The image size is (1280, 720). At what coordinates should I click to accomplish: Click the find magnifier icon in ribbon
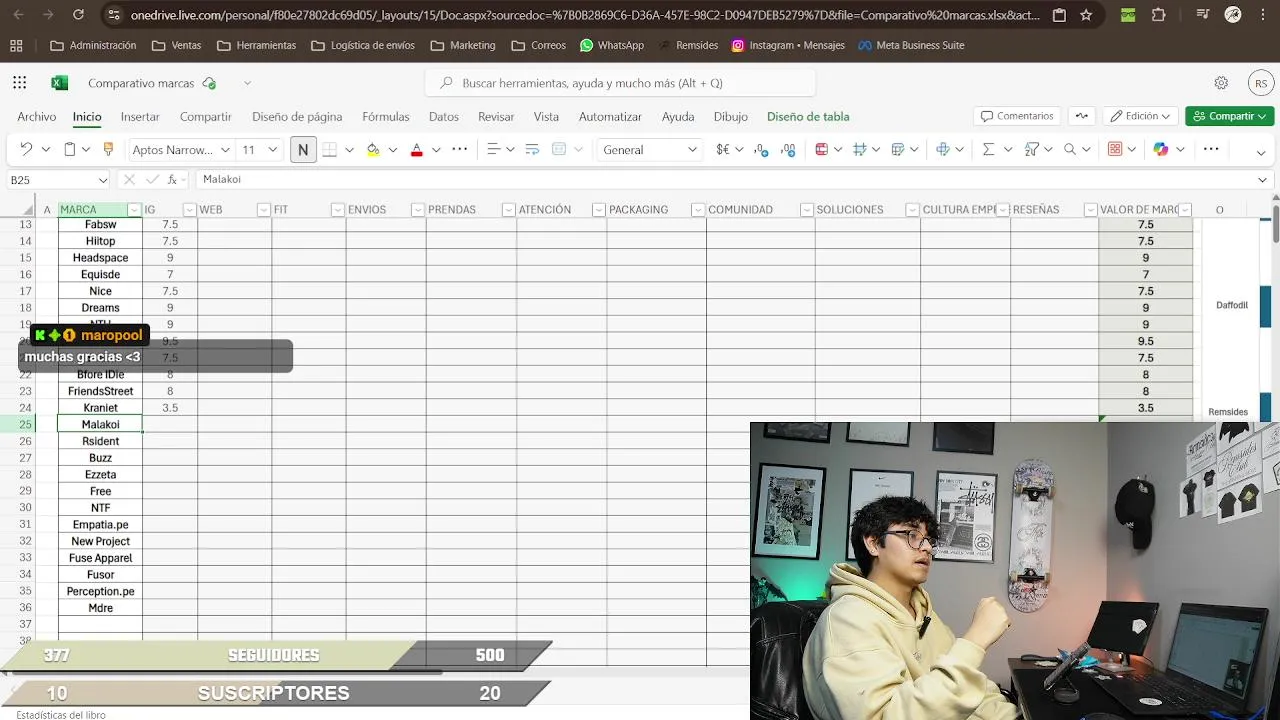click(1070, 149)
